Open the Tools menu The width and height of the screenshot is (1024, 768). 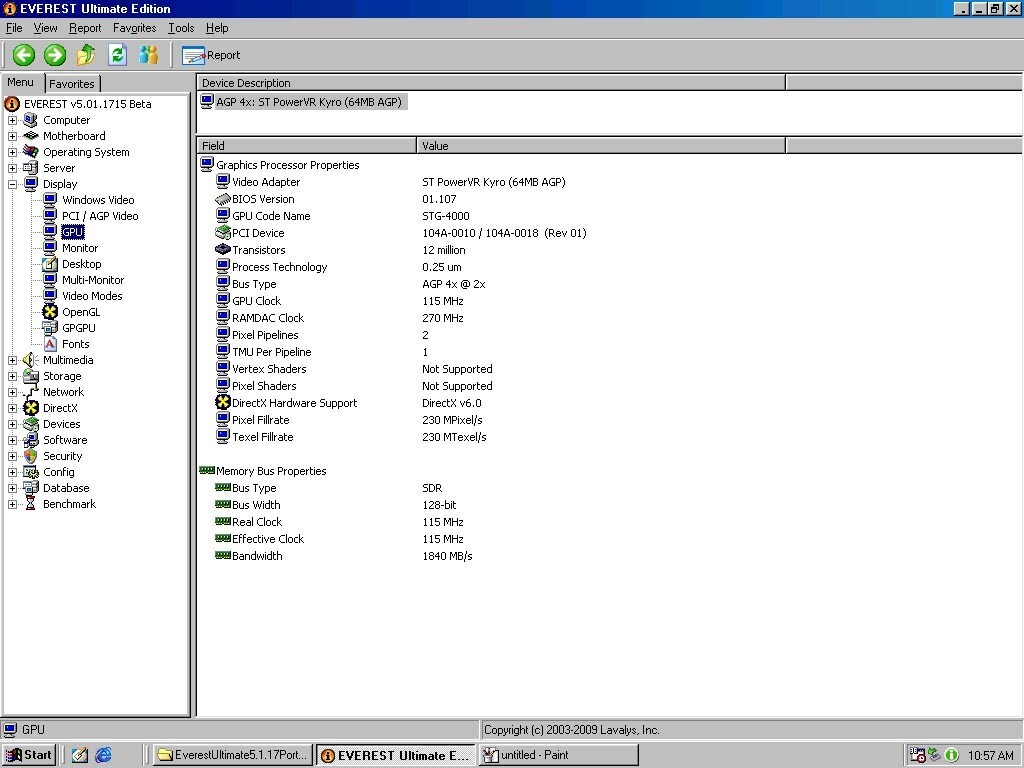click(181, 28)
